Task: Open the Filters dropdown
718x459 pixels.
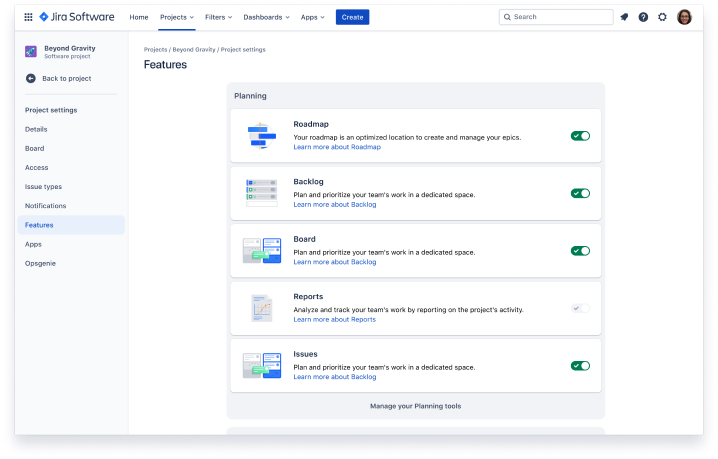Action: click(220, 17)
